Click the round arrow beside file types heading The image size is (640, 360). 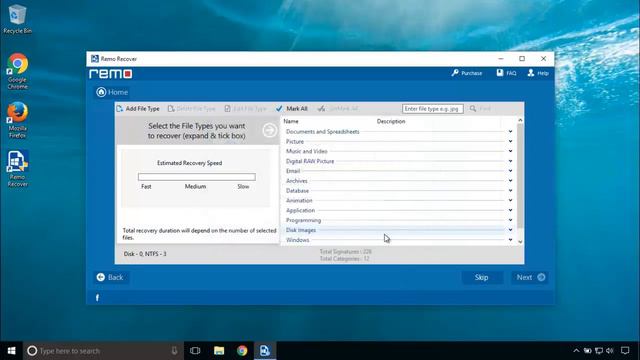coord(269,131)
